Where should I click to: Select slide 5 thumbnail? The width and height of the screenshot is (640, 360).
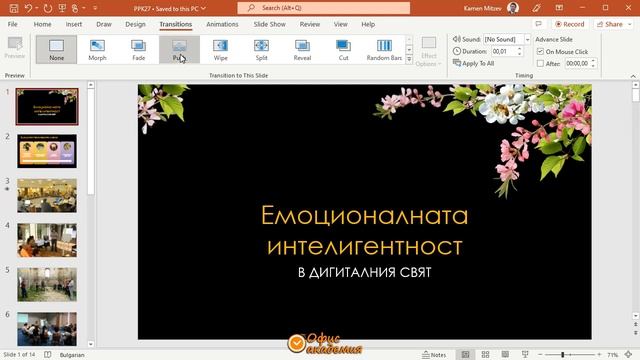click(x=47, y=284)
